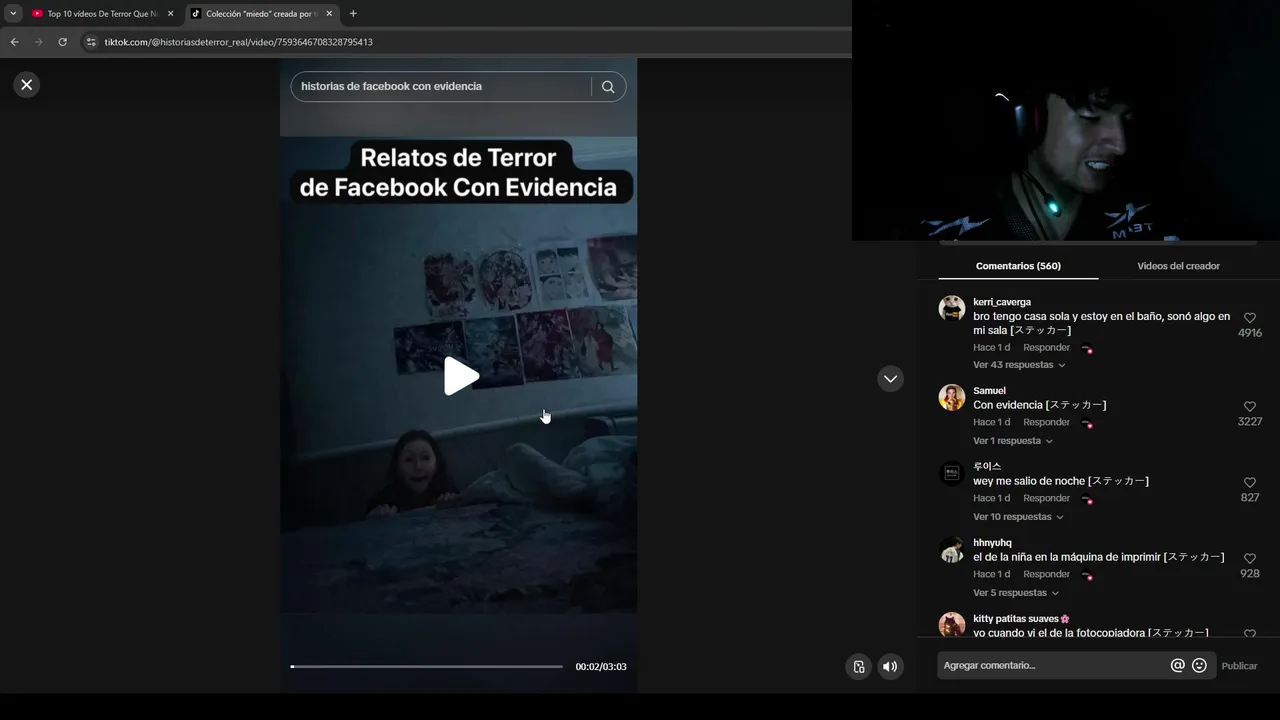Like Samuel's comment
Viewport: 1280px width, 720px height.
coord(1249,407)
